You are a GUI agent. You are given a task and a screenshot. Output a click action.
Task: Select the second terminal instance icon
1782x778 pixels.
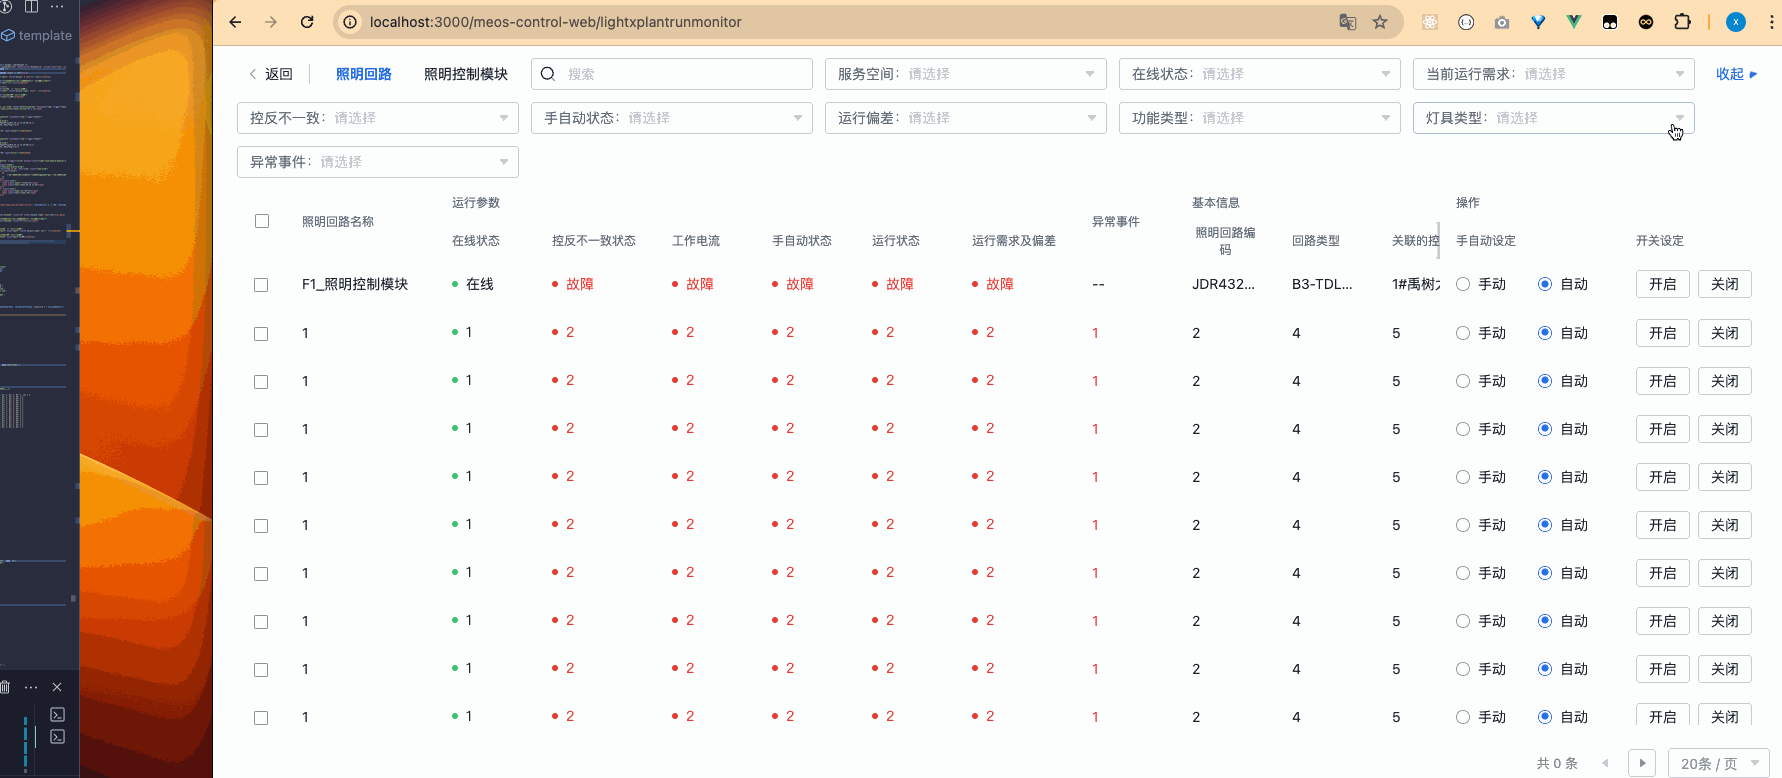[57, 737]
